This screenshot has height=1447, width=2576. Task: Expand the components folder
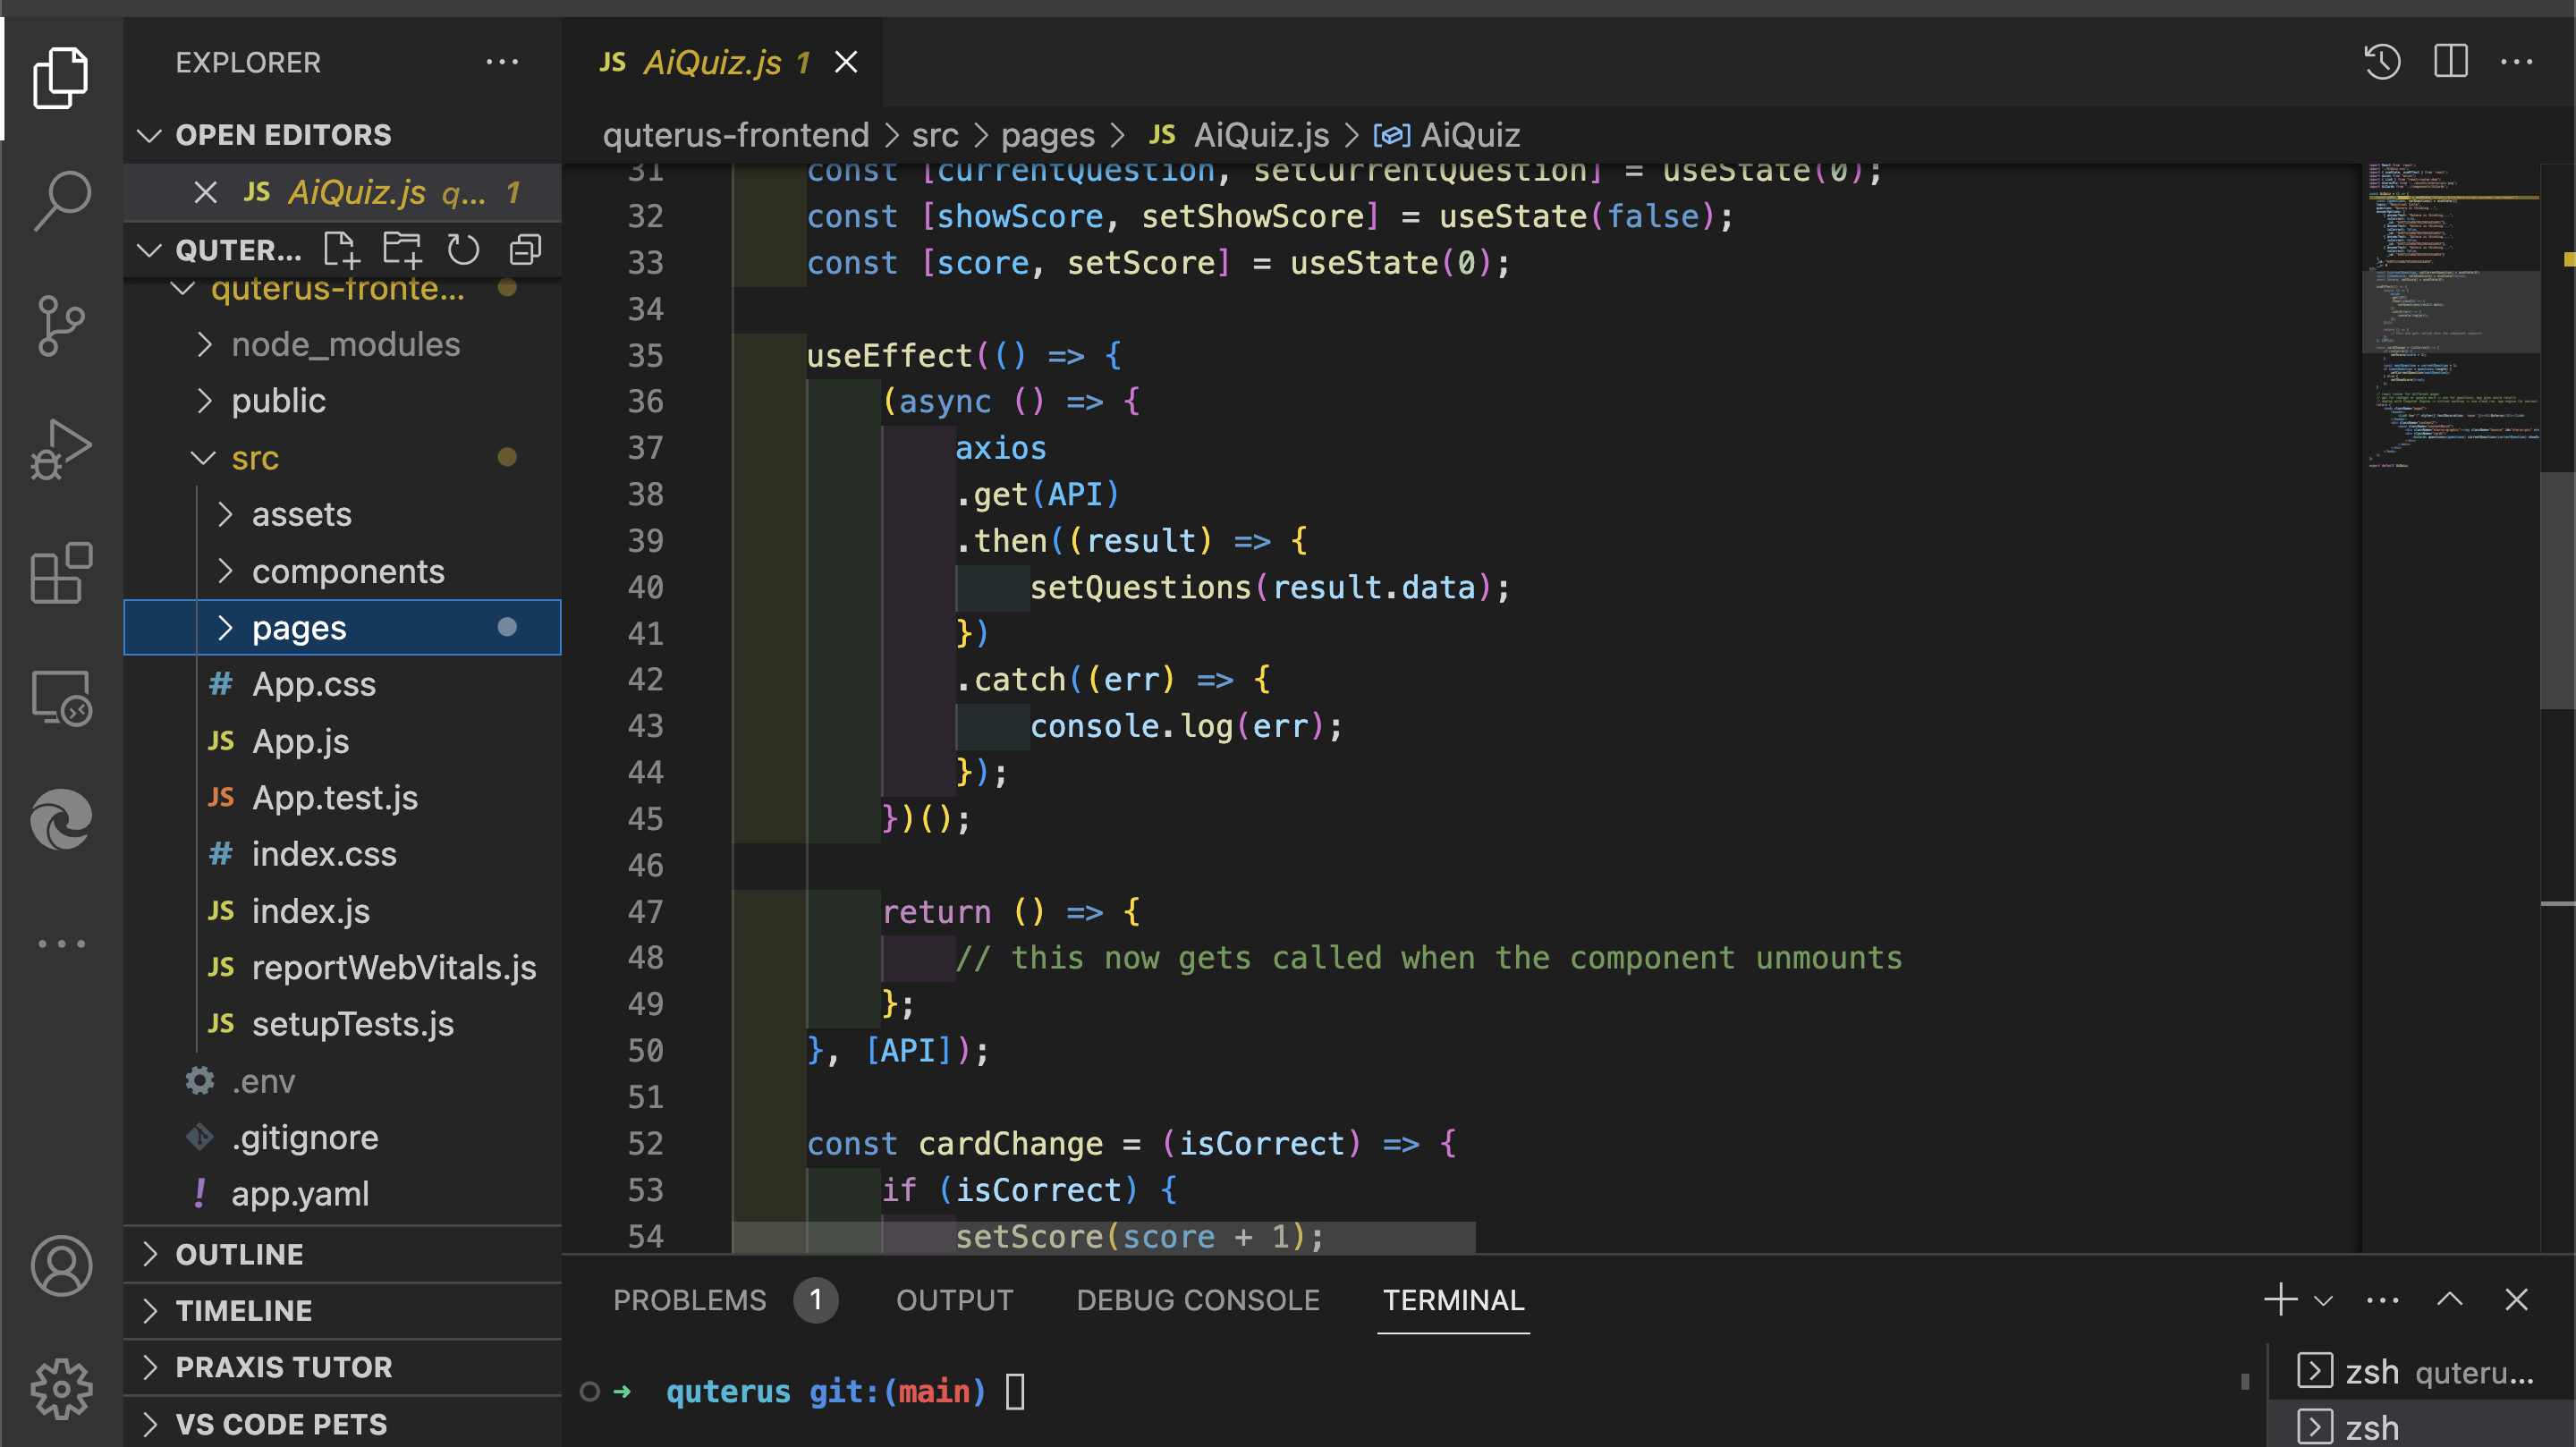(347, 571)
